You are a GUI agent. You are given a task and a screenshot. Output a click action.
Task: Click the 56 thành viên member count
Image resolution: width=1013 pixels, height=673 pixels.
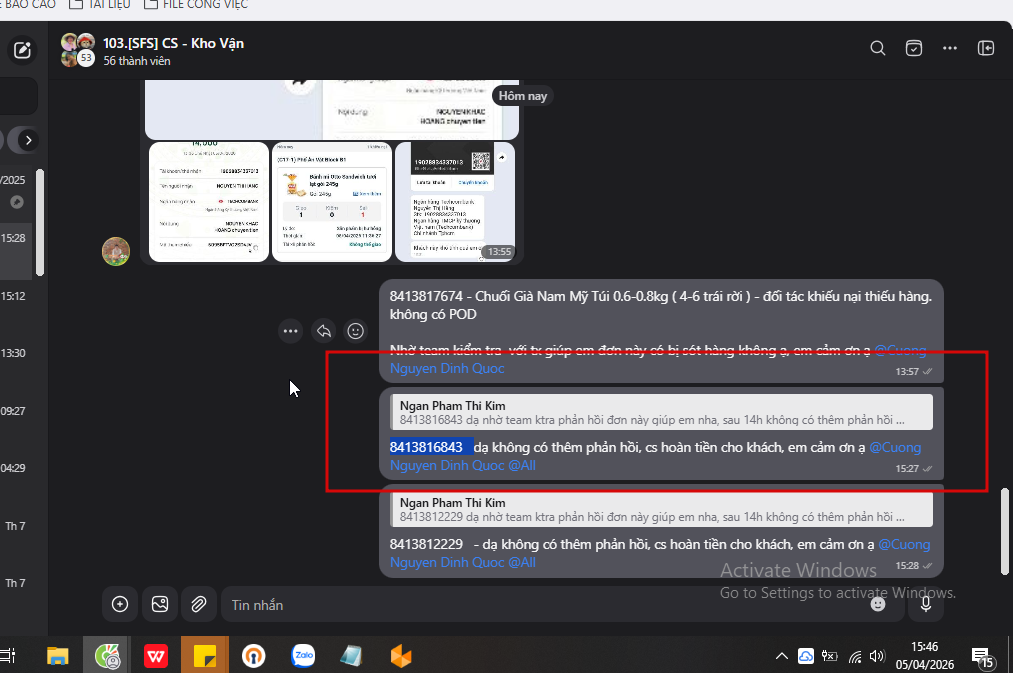pyautogui.click(x=137, y=61)
